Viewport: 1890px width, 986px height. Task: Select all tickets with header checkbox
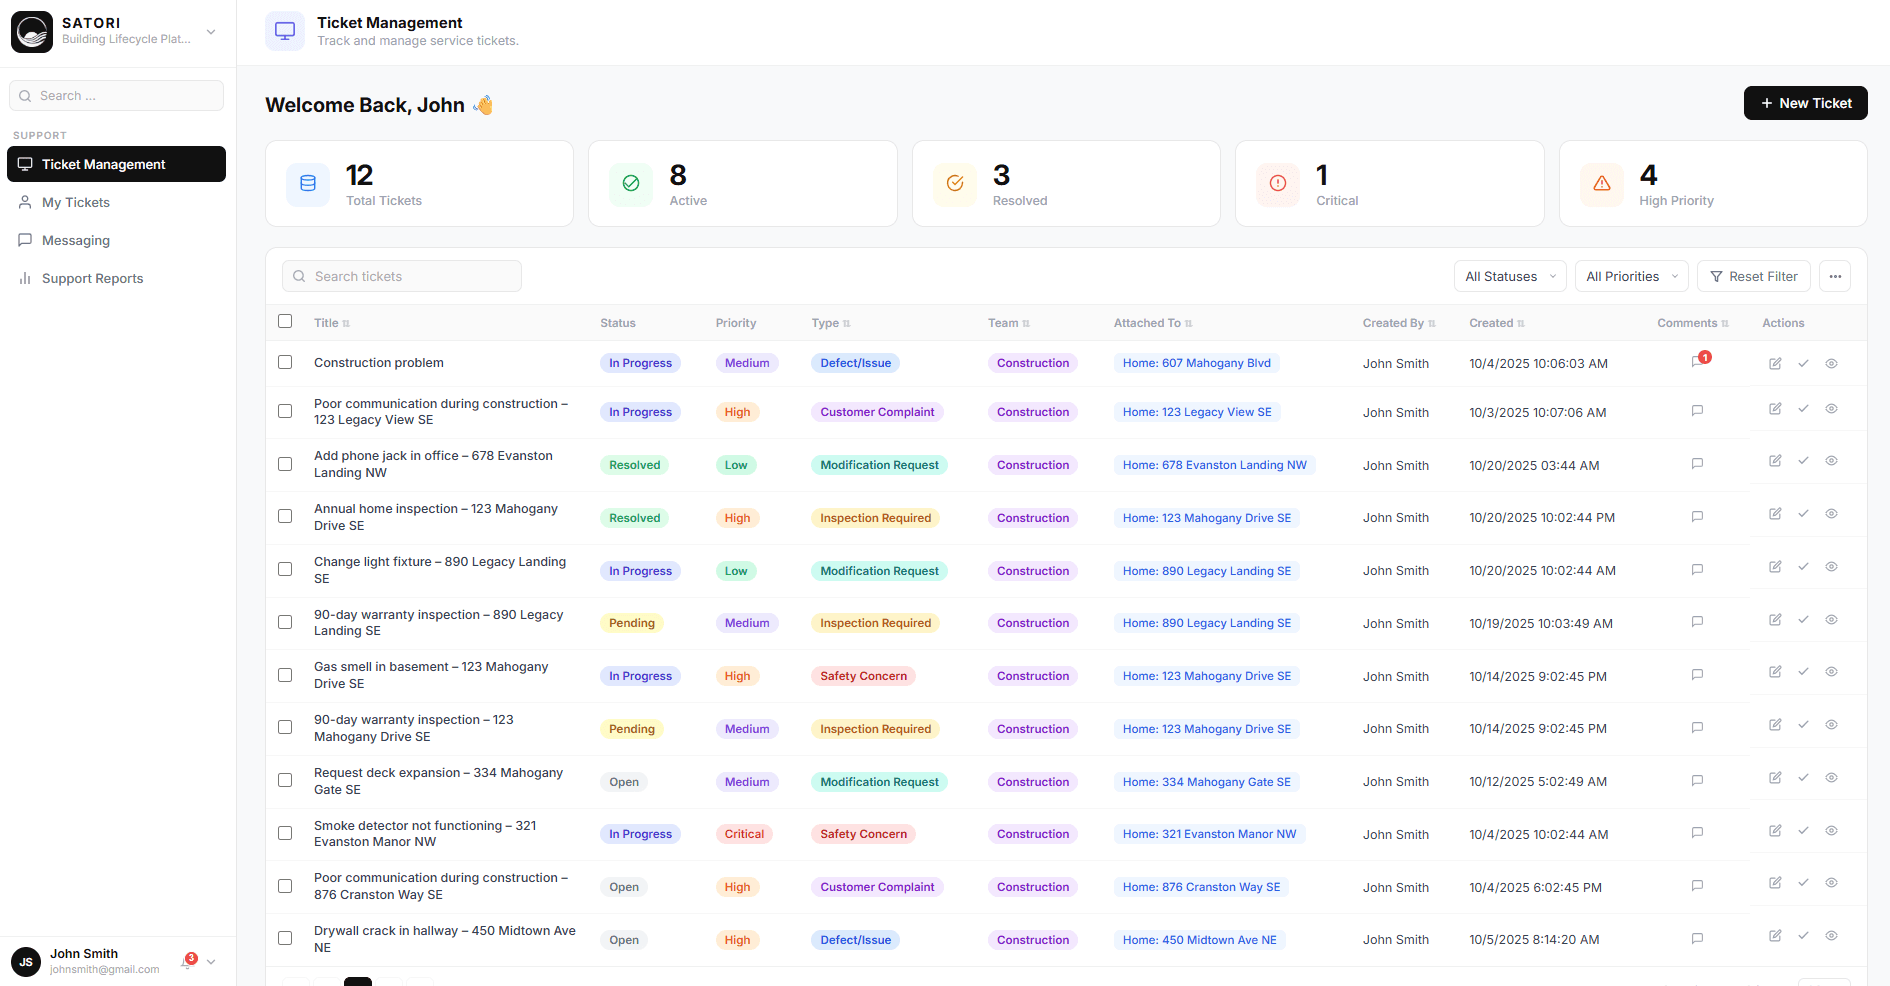[x=285, y=322]
